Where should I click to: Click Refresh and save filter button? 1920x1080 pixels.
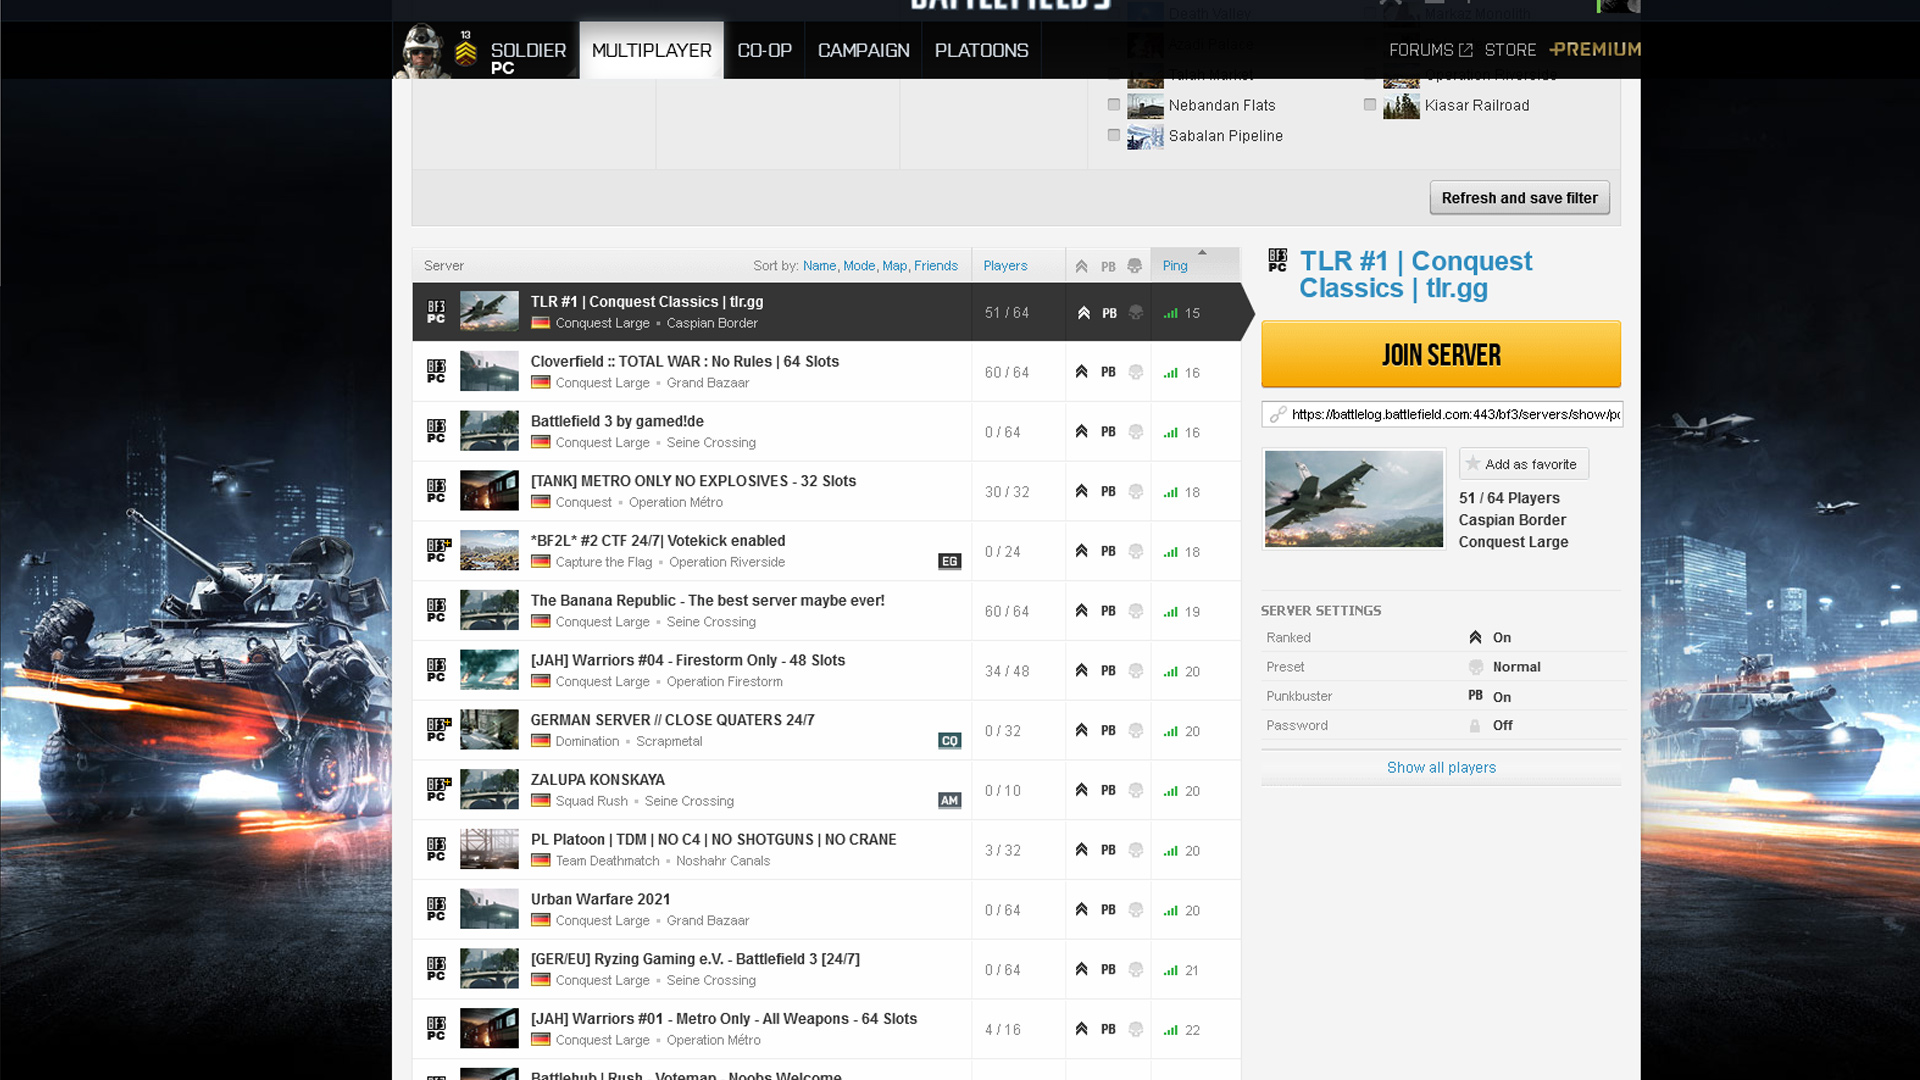point(1519,198)
